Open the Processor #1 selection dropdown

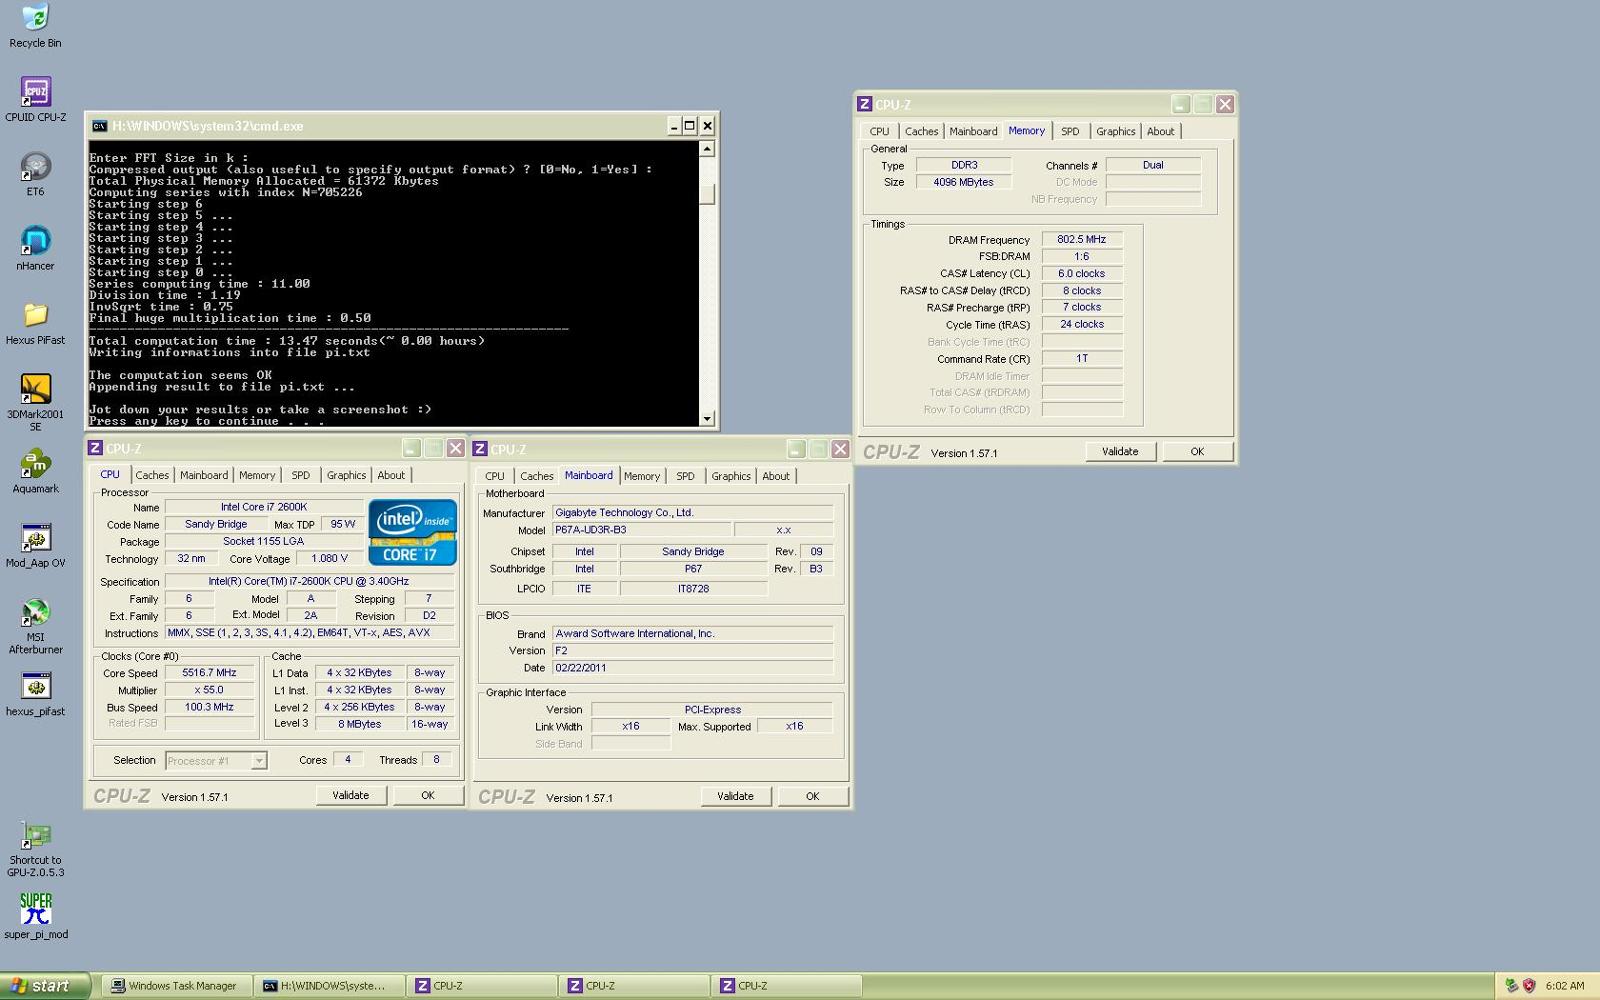click(x=216, y=761)
